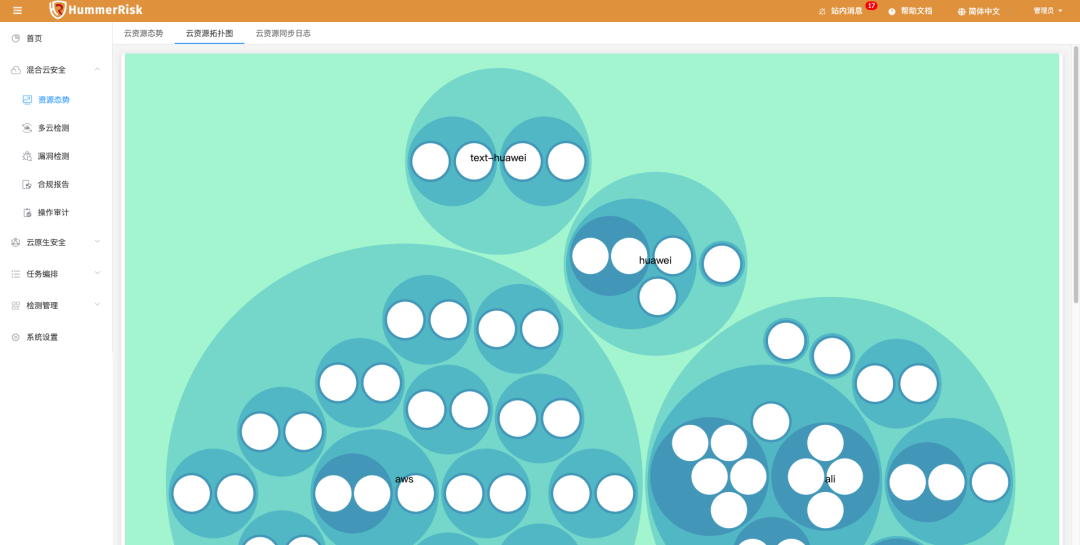This screenshot has height=545, width=1080.
Task: Click the aws circle label
Action: [x=404, y=479]
